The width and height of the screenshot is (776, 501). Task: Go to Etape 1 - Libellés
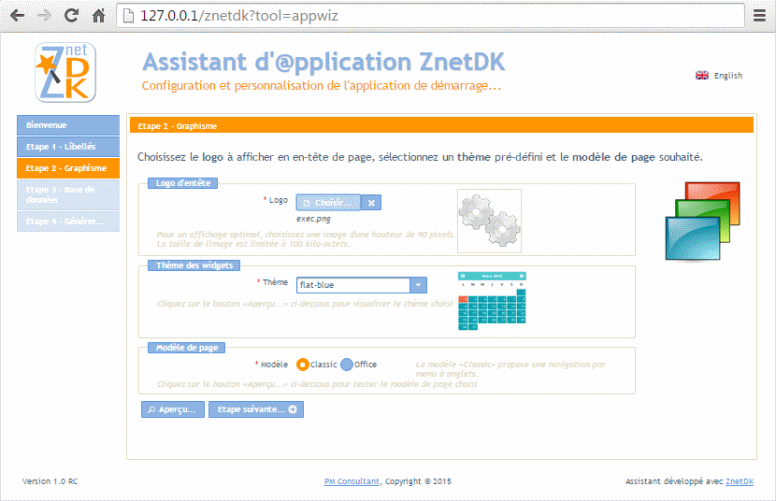pos(68,147)
